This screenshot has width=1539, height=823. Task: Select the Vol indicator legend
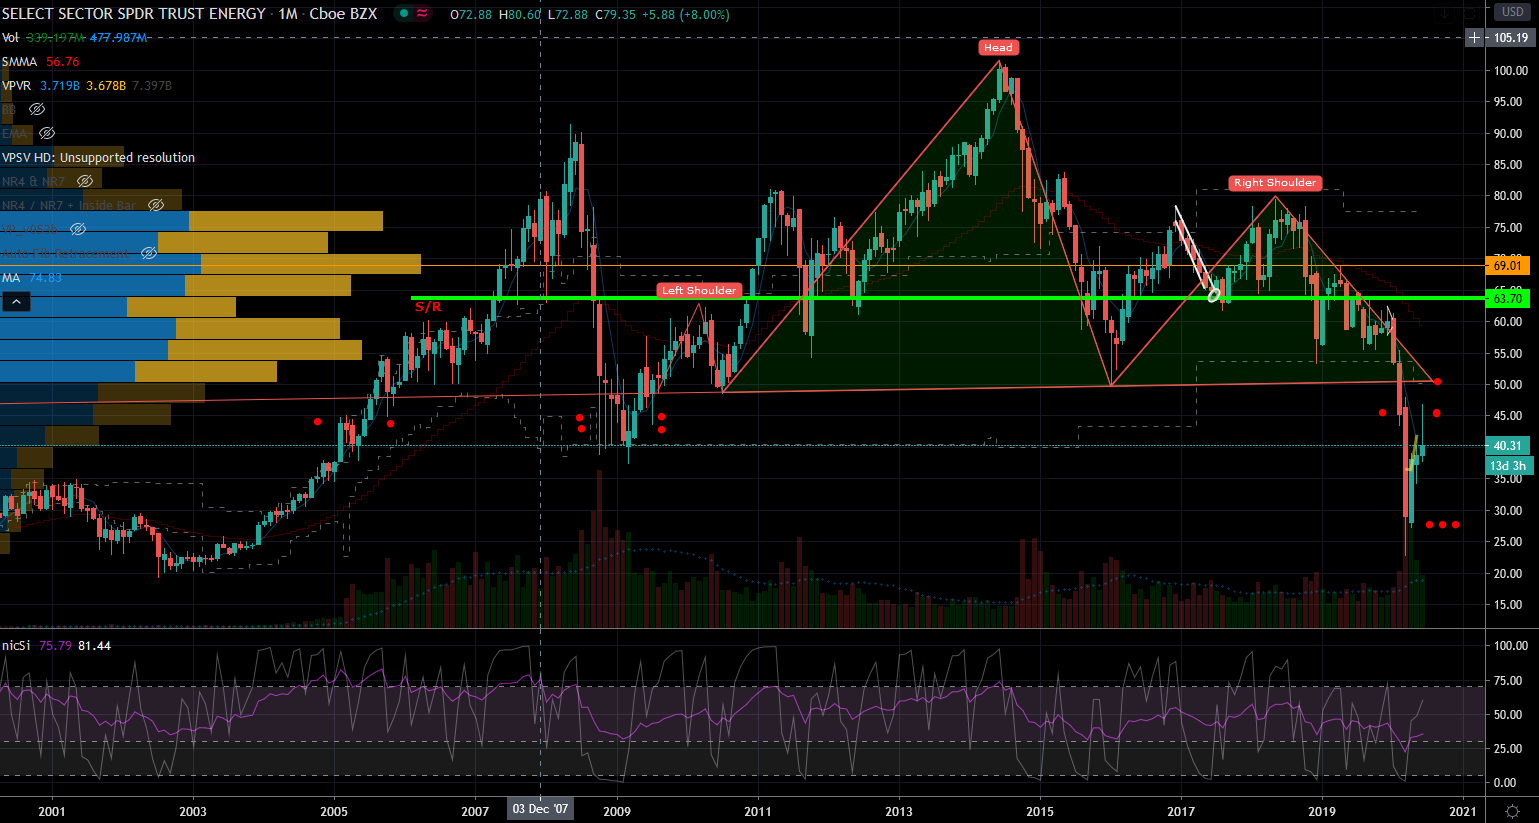(x=10, y=38)
